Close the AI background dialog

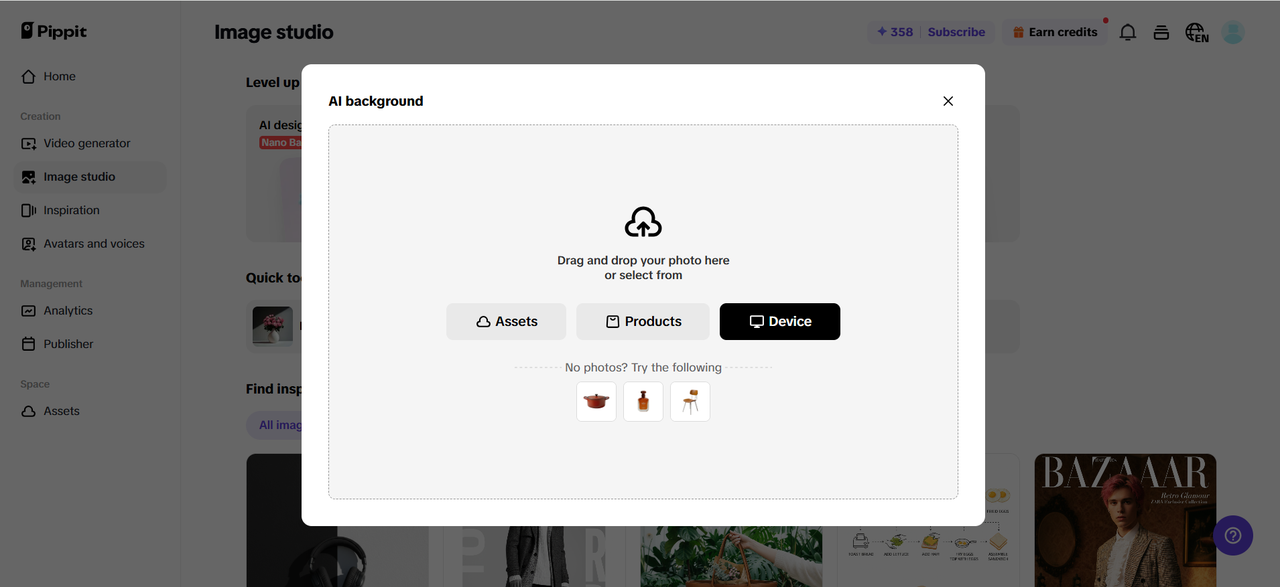click(948, 101)
